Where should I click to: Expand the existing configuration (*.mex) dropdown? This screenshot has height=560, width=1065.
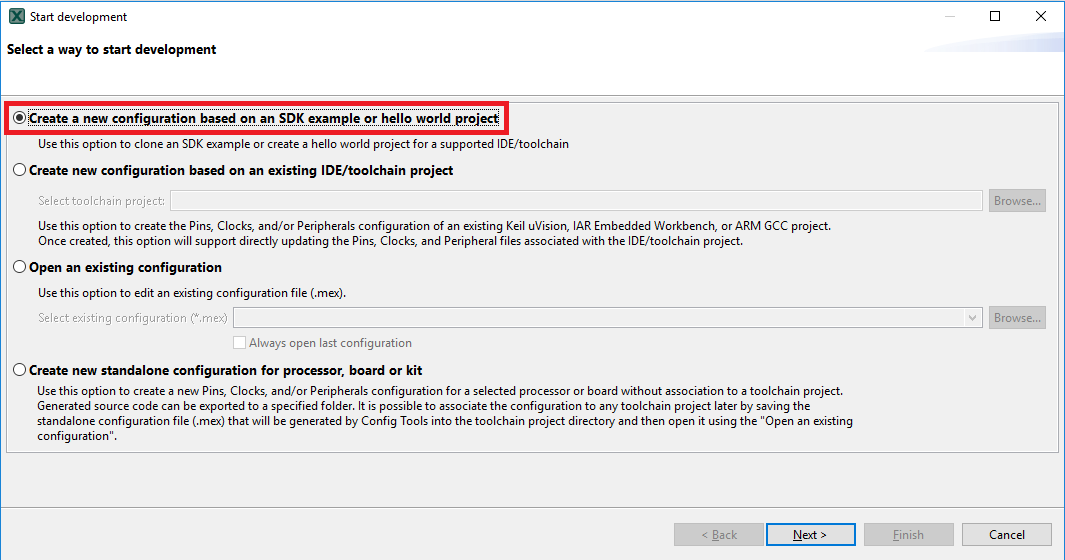pyautogui.click(x=973, y=318)
